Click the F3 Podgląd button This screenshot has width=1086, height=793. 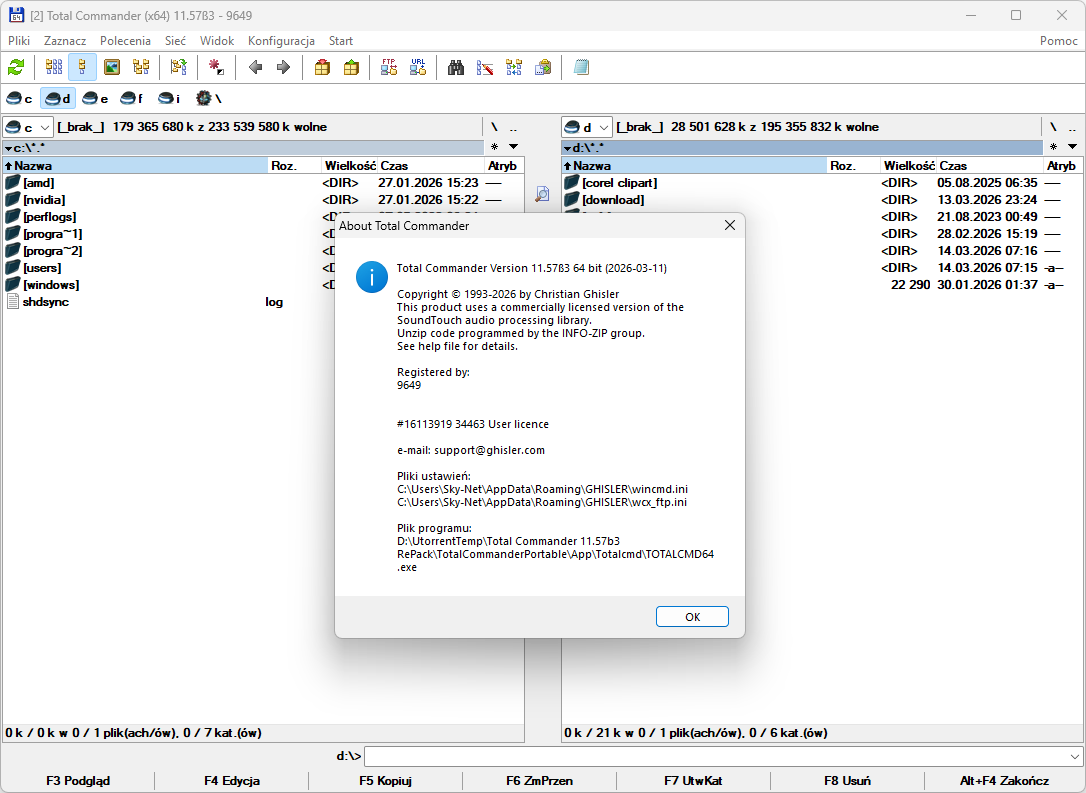click(x=78, y=781)
